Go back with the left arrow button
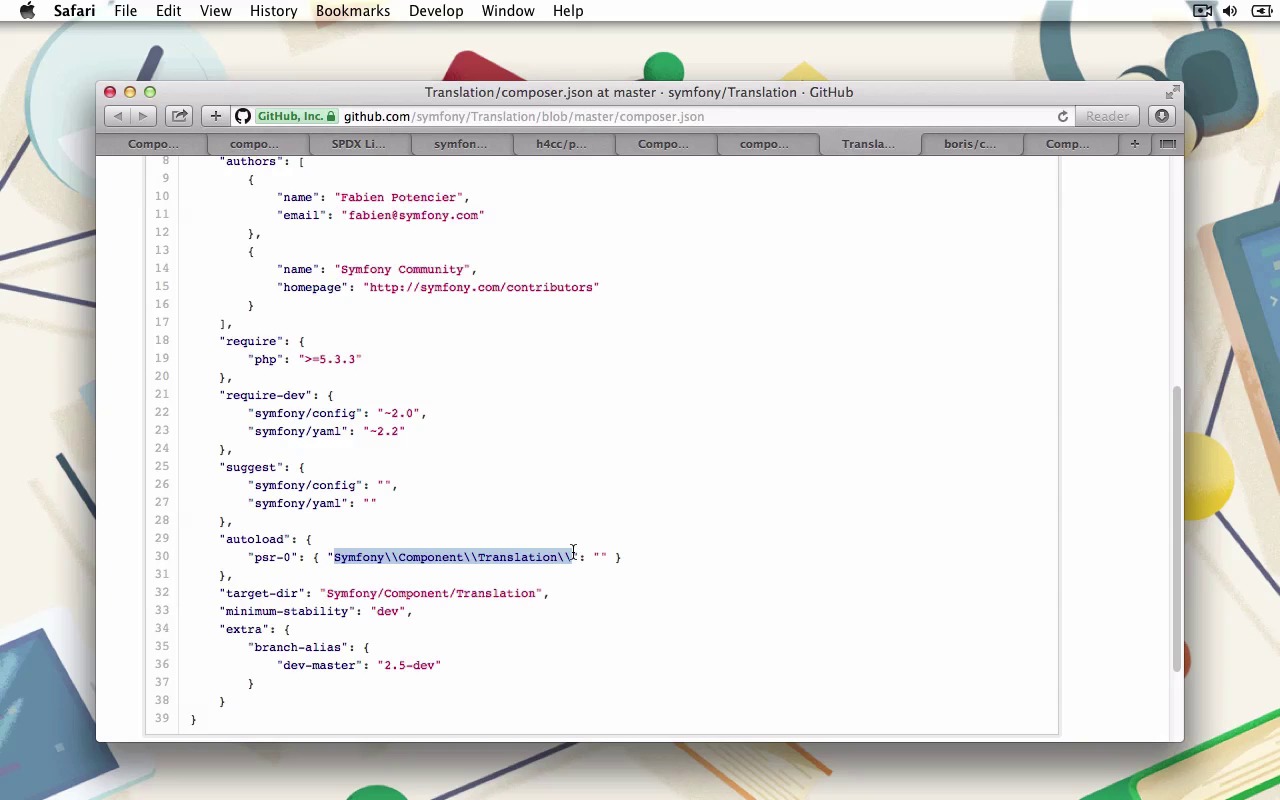 pos(118,116)
